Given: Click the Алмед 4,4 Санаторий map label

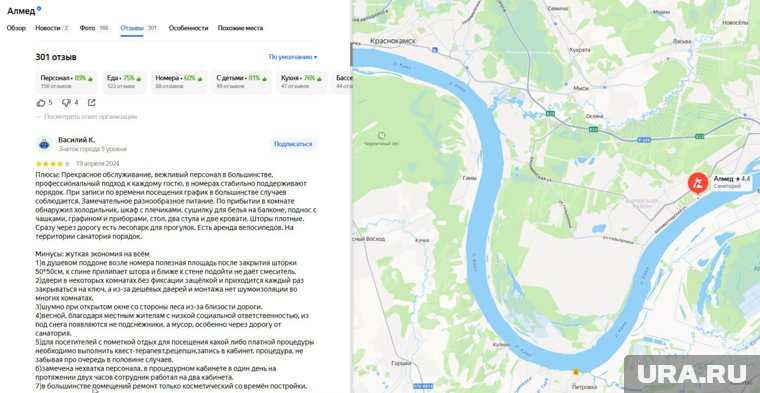Looking at the screenshot, I should coord(731,182).
